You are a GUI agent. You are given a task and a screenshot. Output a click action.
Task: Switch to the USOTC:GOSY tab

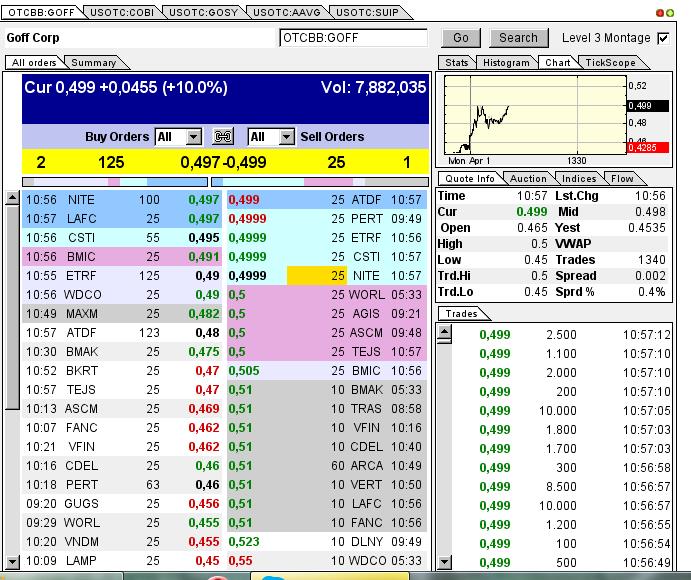point(203,12)
